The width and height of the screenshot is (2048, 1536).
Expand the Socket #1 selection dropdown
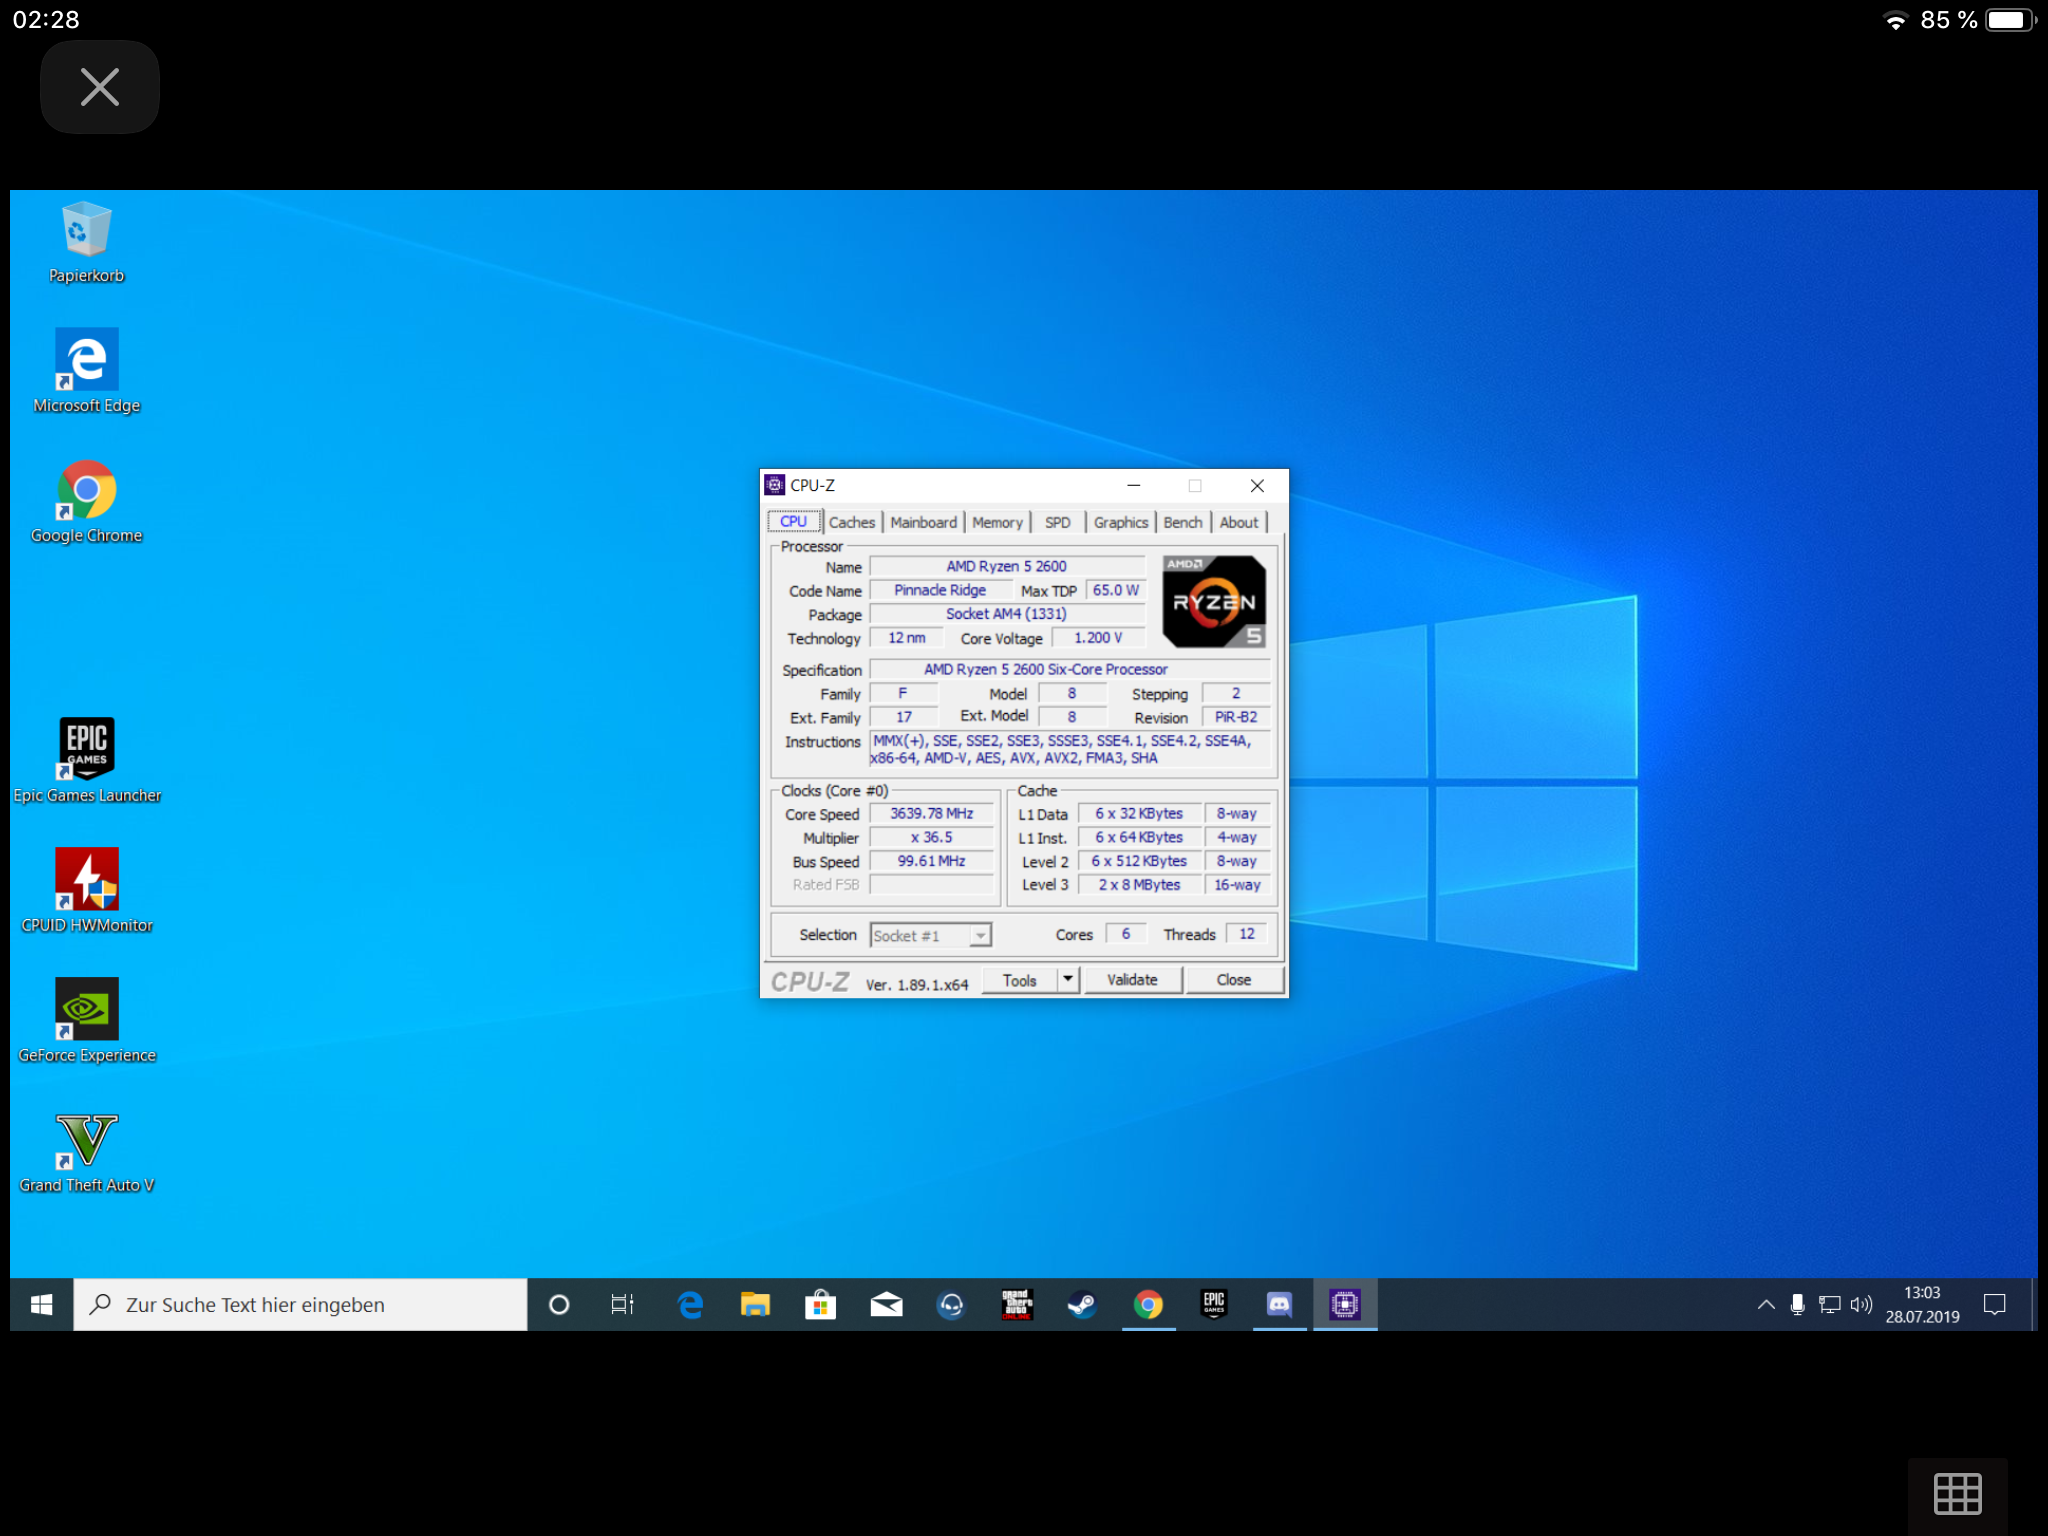tap(980, 935)
